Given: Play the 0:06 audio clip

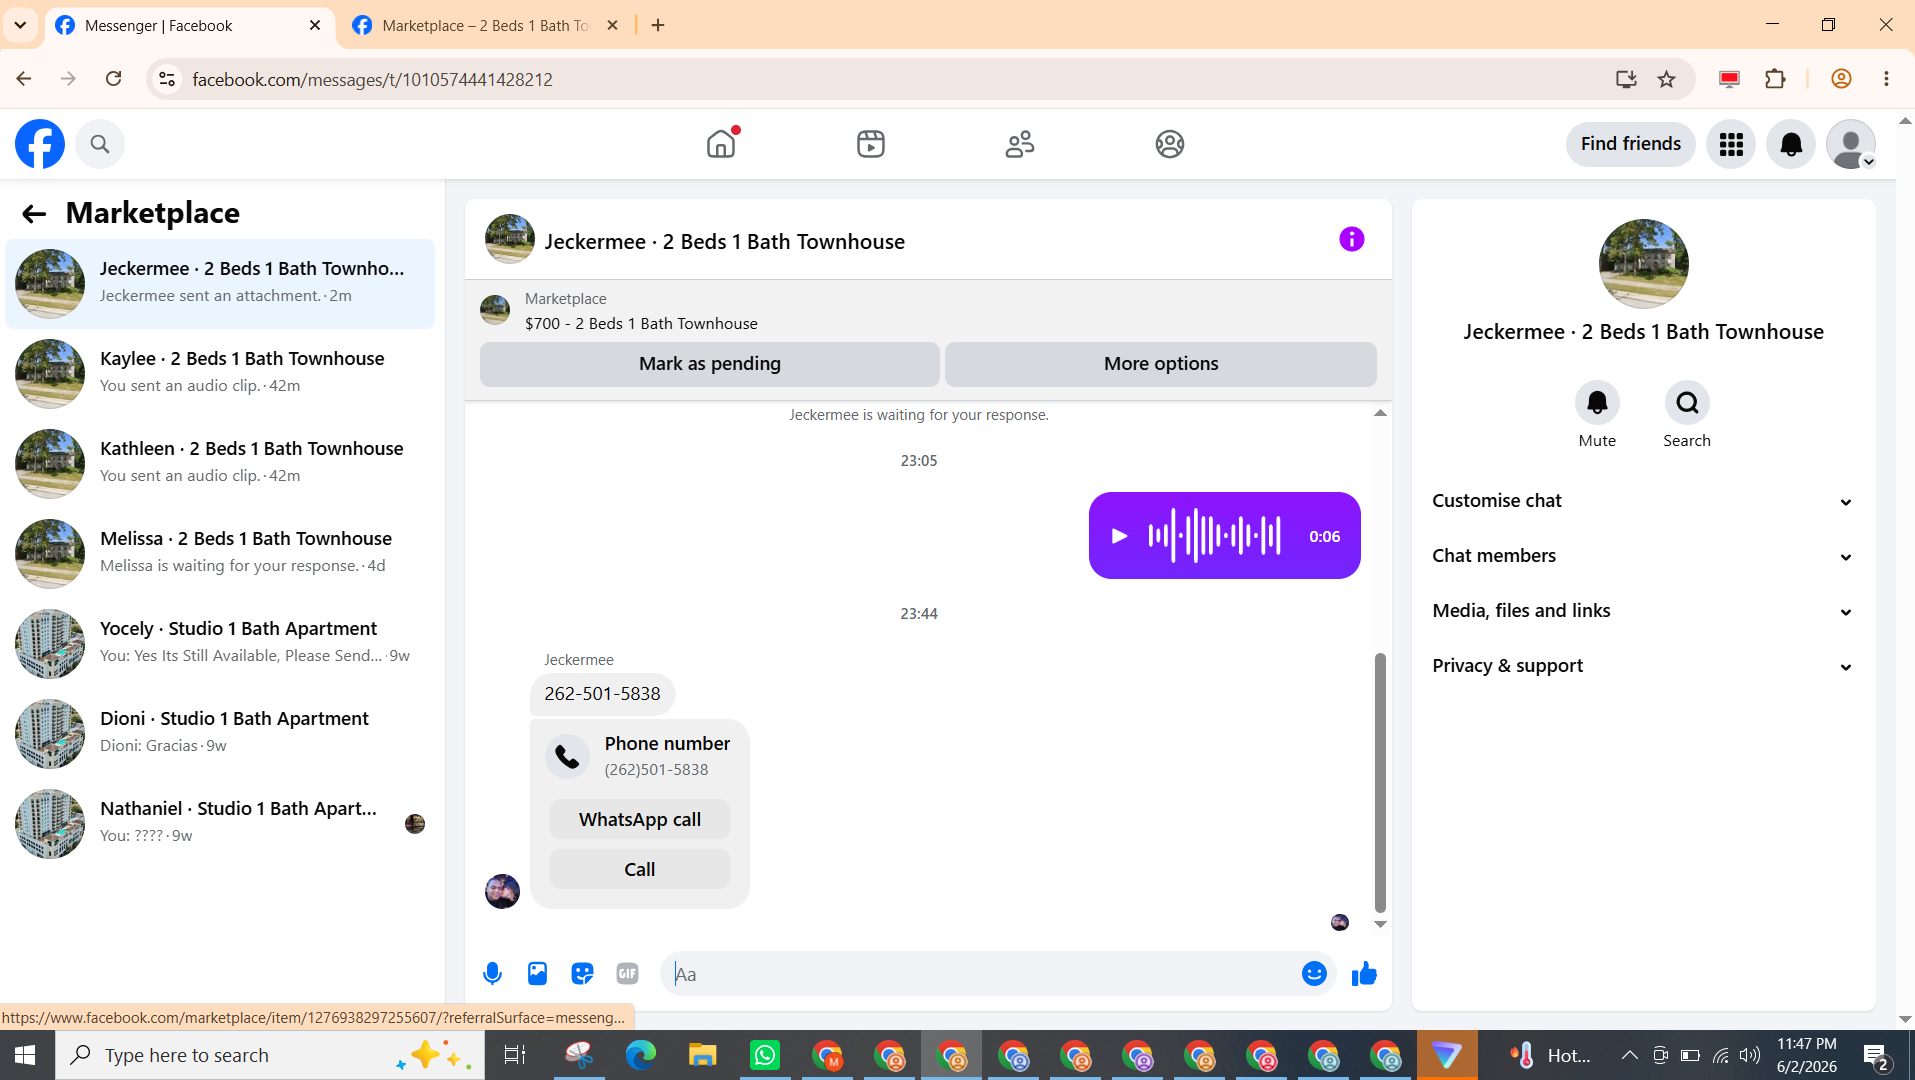Looking at the screenshot, I should (1119, 536).
